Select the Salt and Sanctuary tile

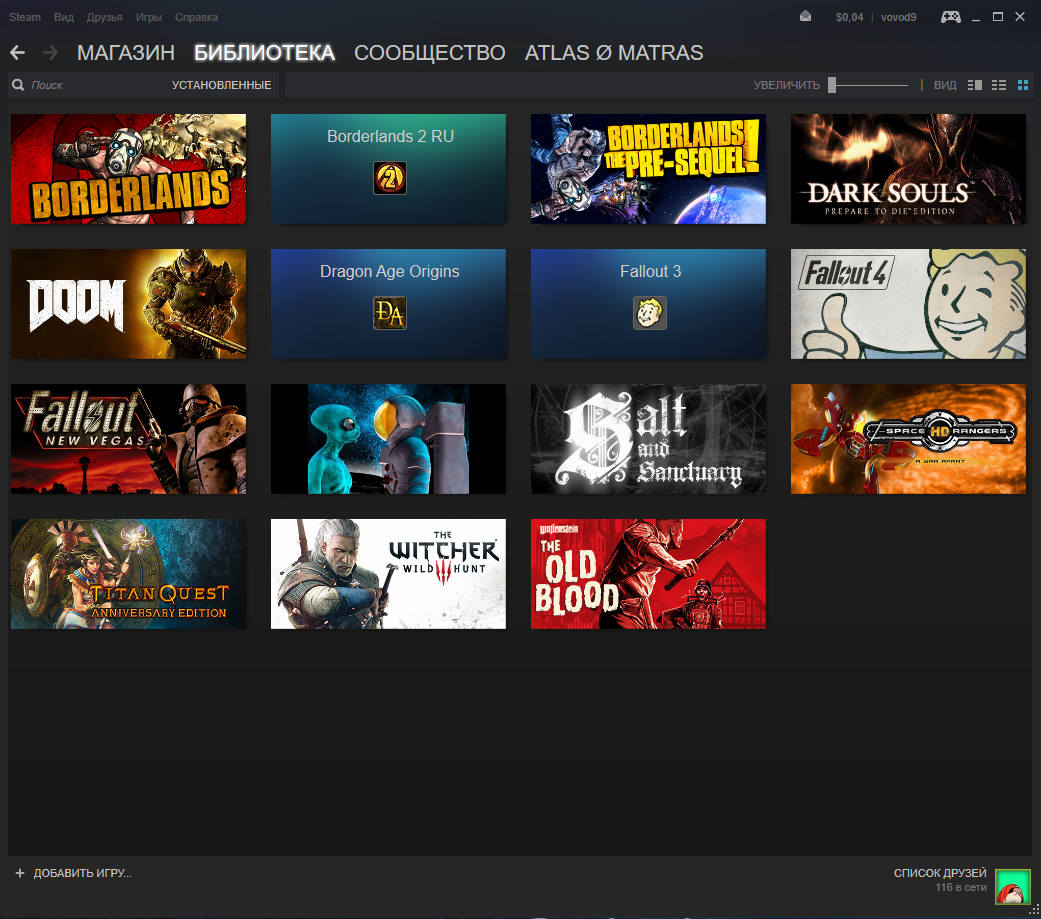point(648,439)
